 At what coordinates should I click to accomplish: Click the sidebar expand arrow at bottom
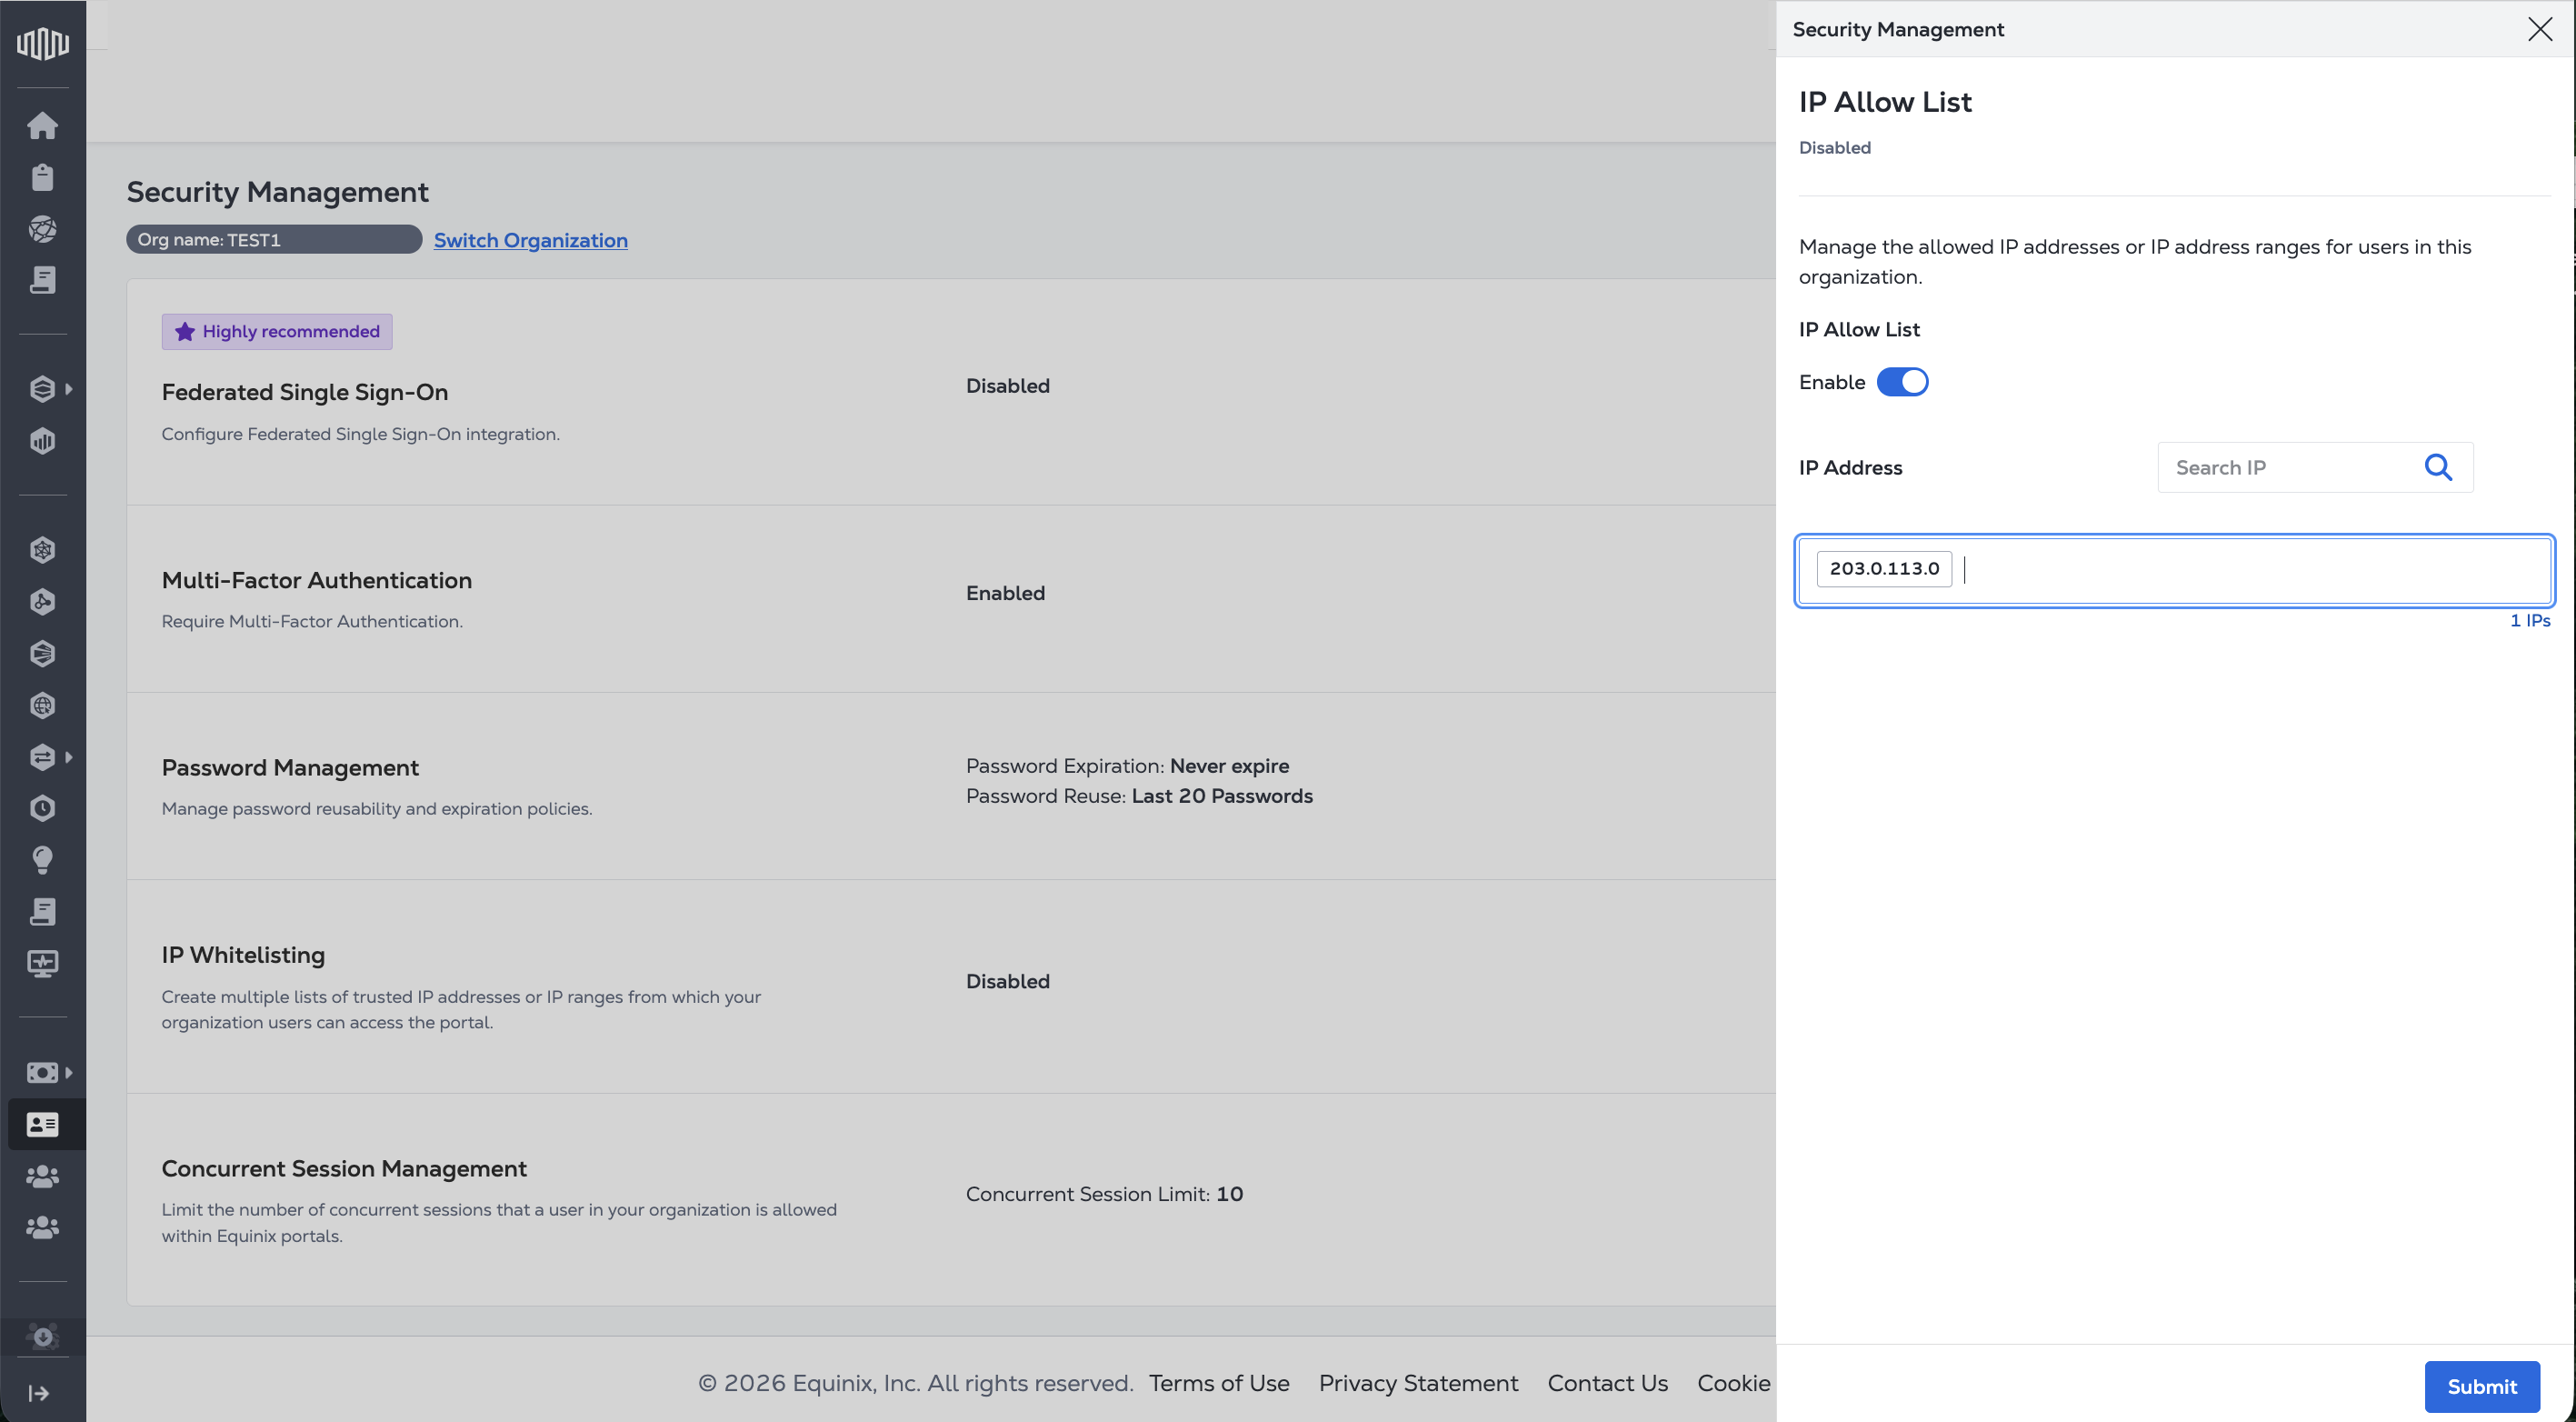pos(39,1393)
